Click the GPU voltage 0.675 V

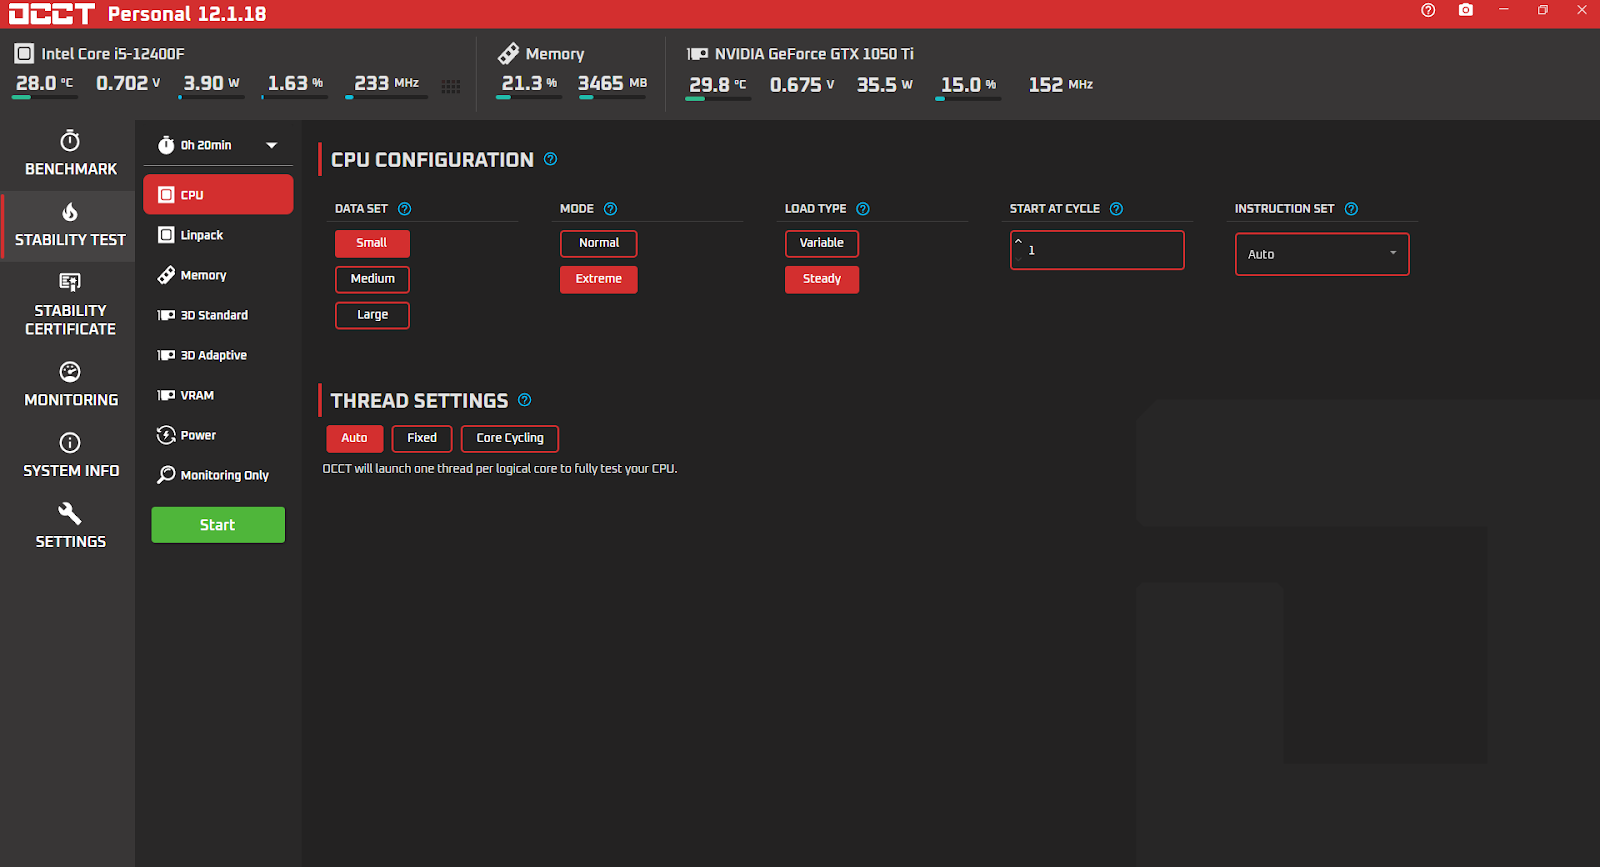point(802,85)
